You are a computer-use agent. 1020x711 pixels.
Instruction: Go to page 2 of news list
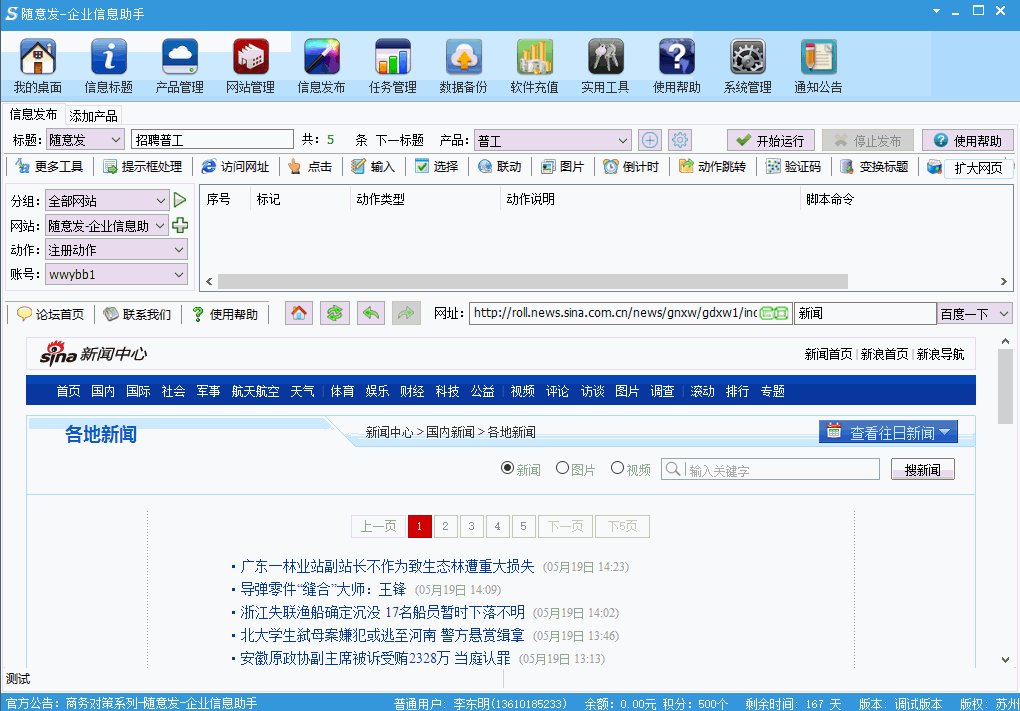446,526
